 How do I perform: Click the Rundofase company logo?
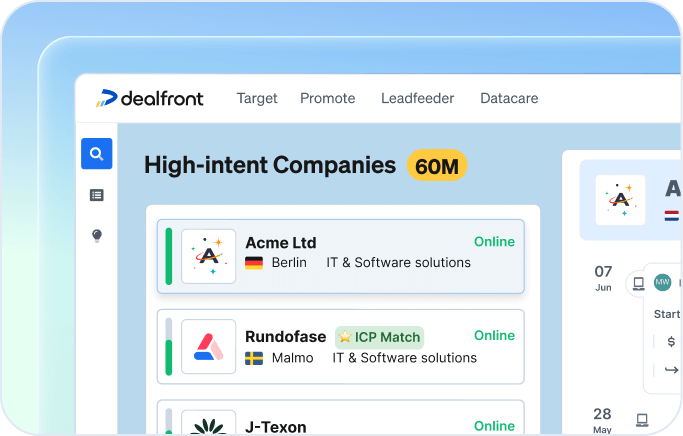[x=209, y=347]
